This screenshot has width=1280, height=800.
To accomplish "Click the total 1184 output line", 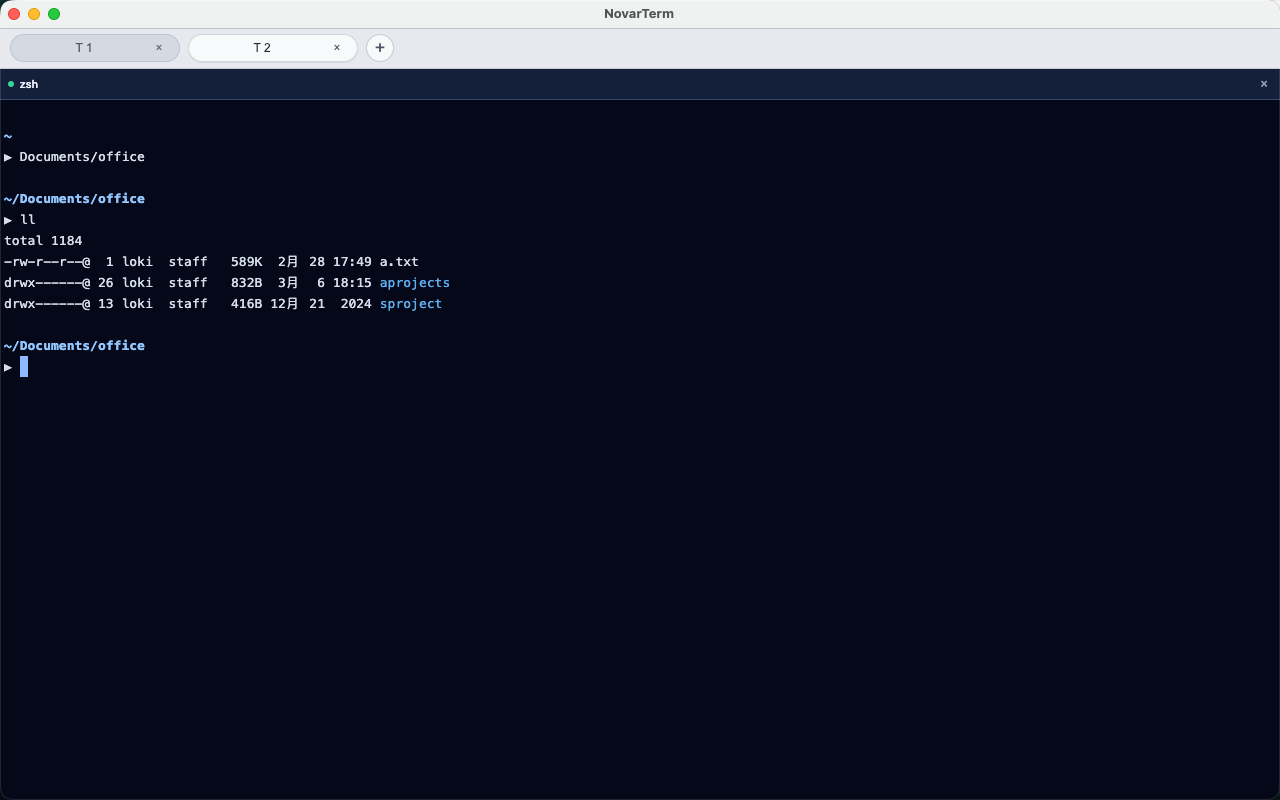I will click(42, 241).
